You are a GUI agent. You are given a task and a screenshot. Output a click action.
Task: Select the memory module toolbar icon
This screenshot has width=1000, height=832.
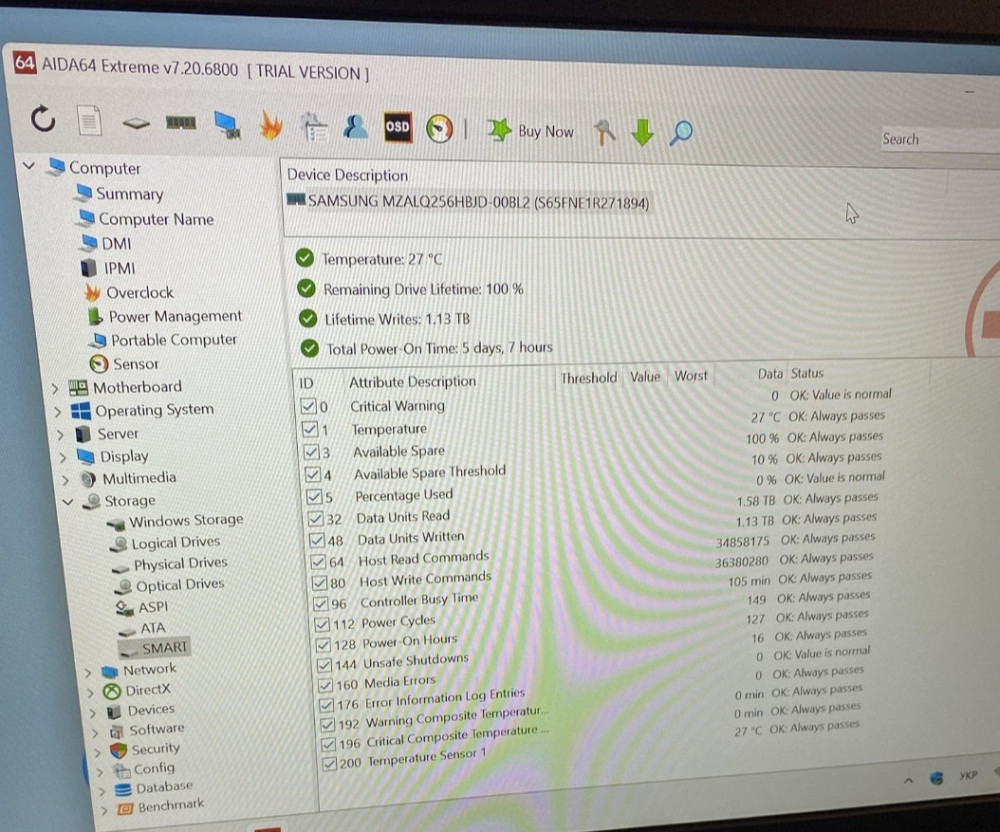point(181,122)
